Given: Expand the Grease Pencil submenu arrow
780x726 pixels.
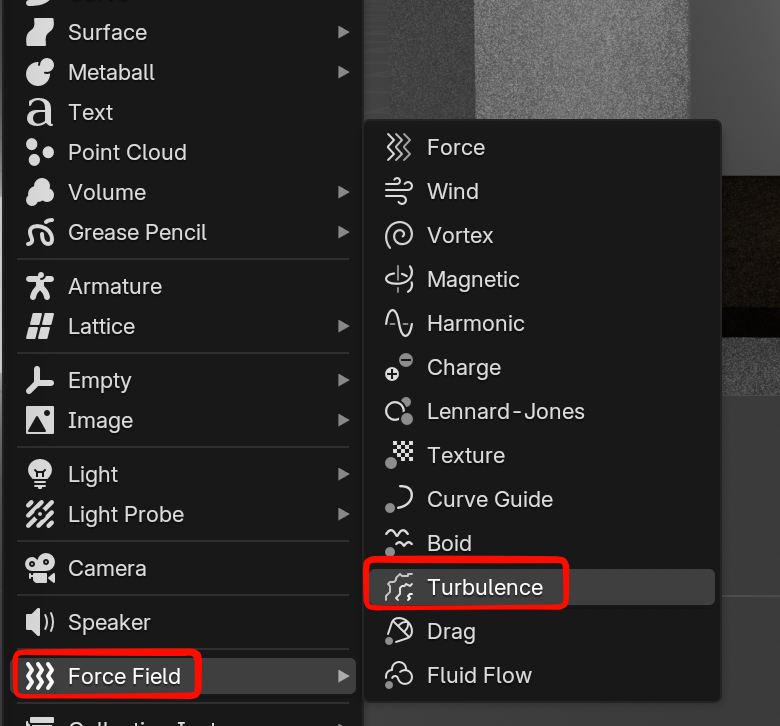Looking at the screenshot, I should (344, 233).
